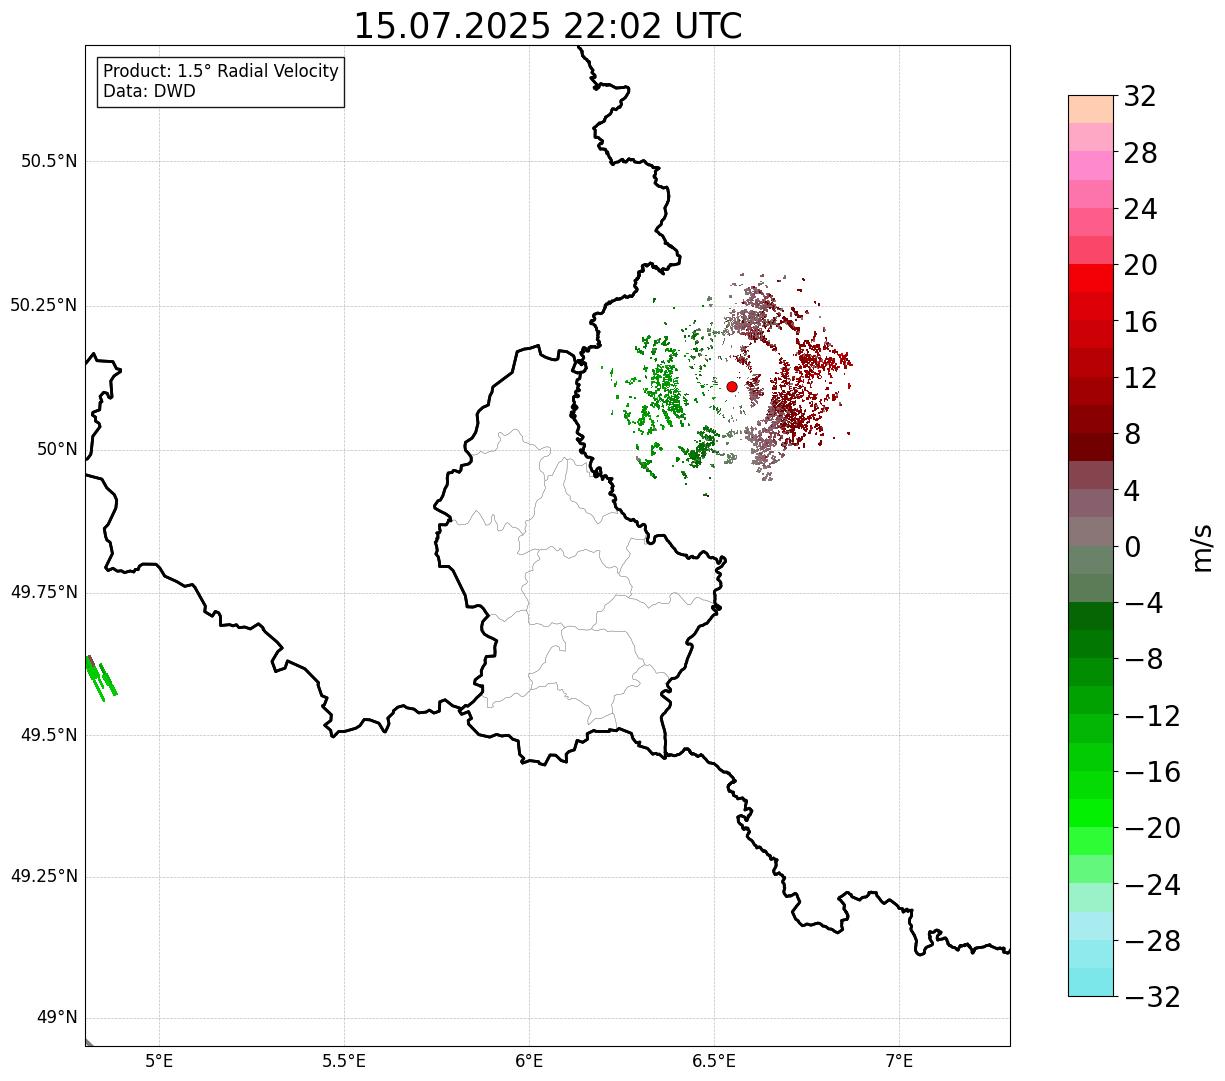Viewport: 1225px width, 1081px height.
Task: Click the bright green radar echoes near the left map edge
Action: (100, 678)
